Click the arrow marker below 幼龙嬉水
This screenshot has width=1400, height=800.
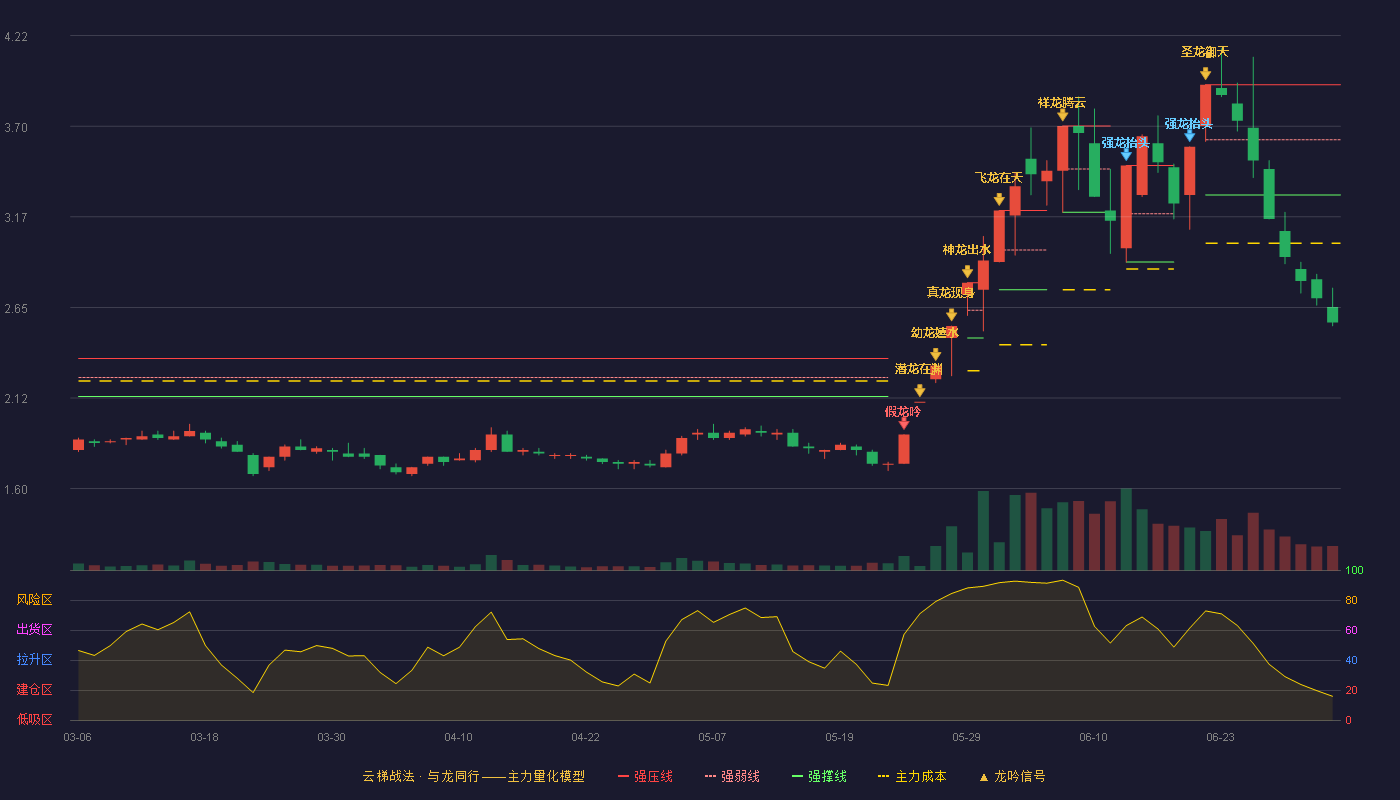935,354
